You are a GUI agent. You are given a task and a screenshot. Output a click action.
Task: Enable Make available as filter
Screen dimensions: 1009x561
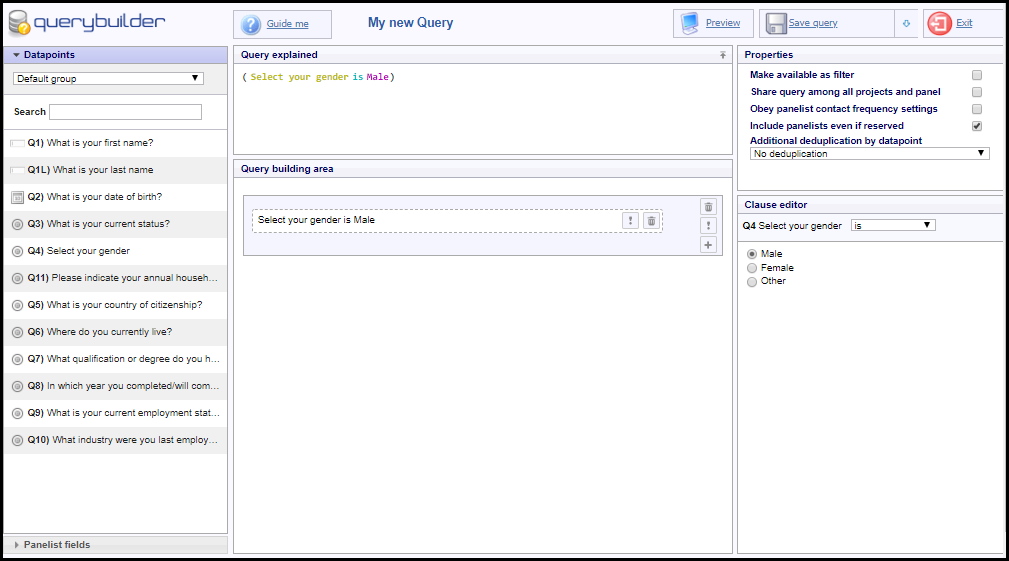[977, 75]
